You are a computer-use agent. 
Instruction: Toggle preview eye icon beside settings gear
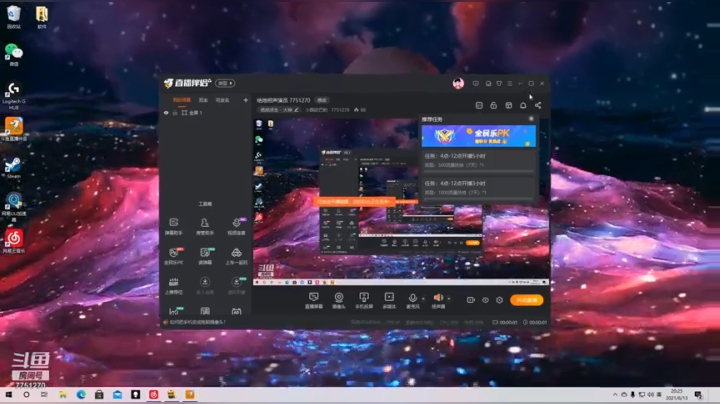click(485, 300)
